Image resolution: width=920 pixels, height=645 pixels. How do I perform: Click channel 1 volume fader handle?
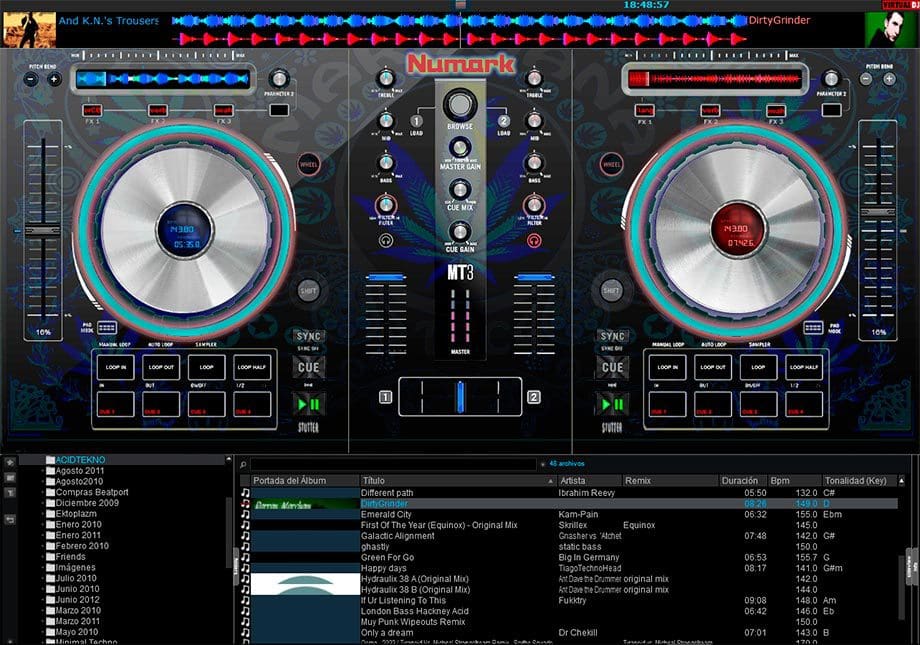(385, 277)
